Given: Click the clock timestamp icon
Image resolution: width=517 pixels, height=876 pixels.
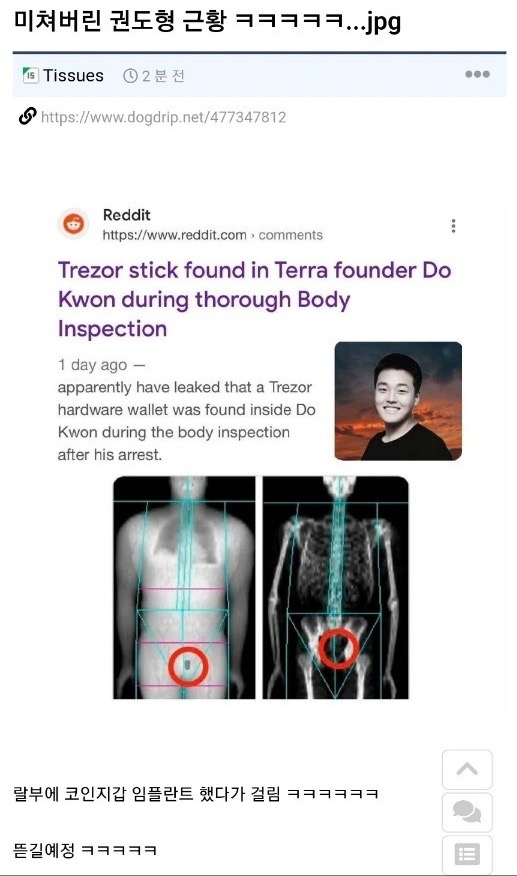Looking at the screenshot, I should pos(130,76).
